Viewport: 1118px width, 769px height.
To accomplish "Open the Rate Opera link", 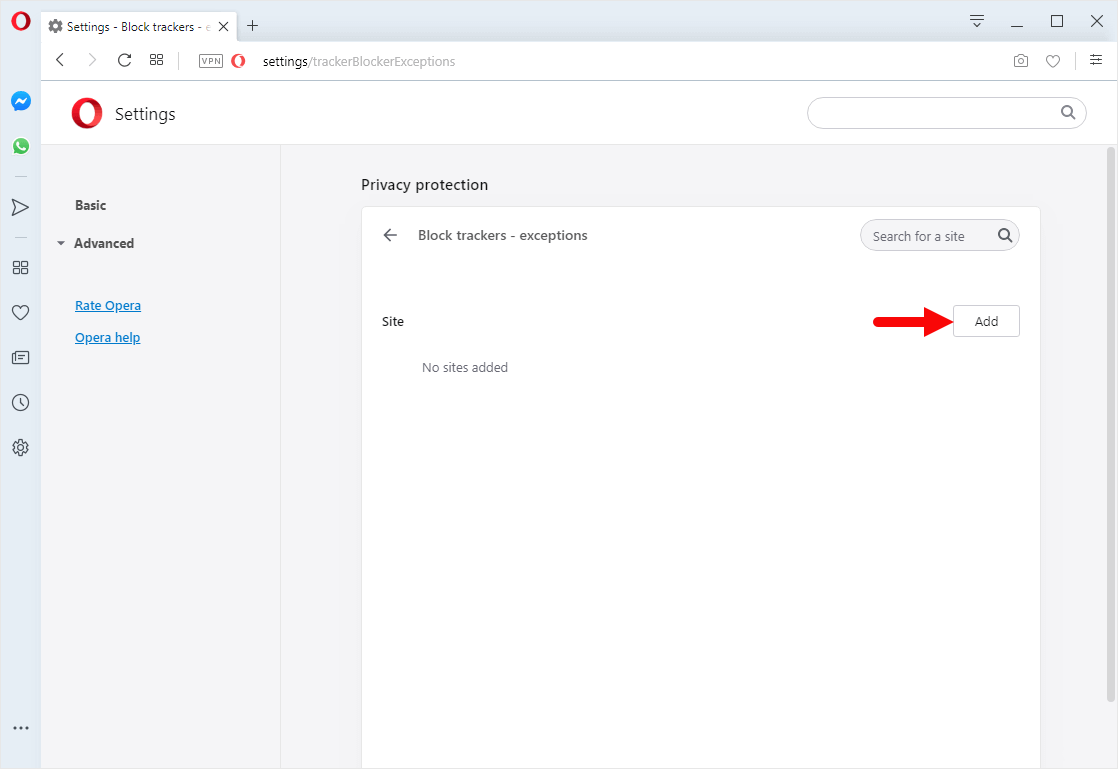I will [108, 306].
